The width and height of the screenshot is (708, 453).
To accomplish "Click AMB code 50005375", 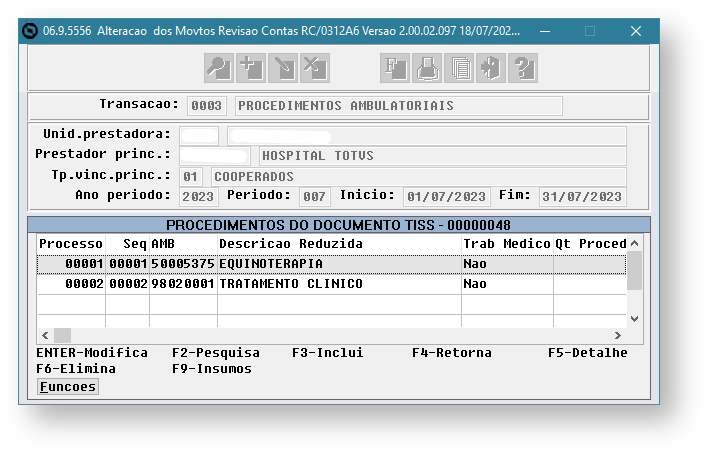I will [183, 264].
